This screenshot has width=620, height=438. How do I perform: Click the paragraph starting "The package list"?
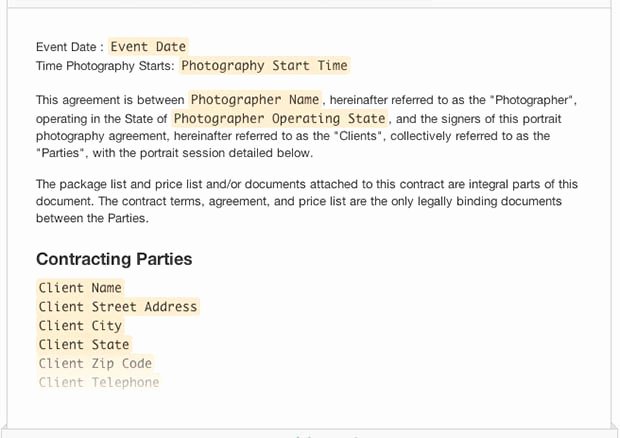pos(307,201)
